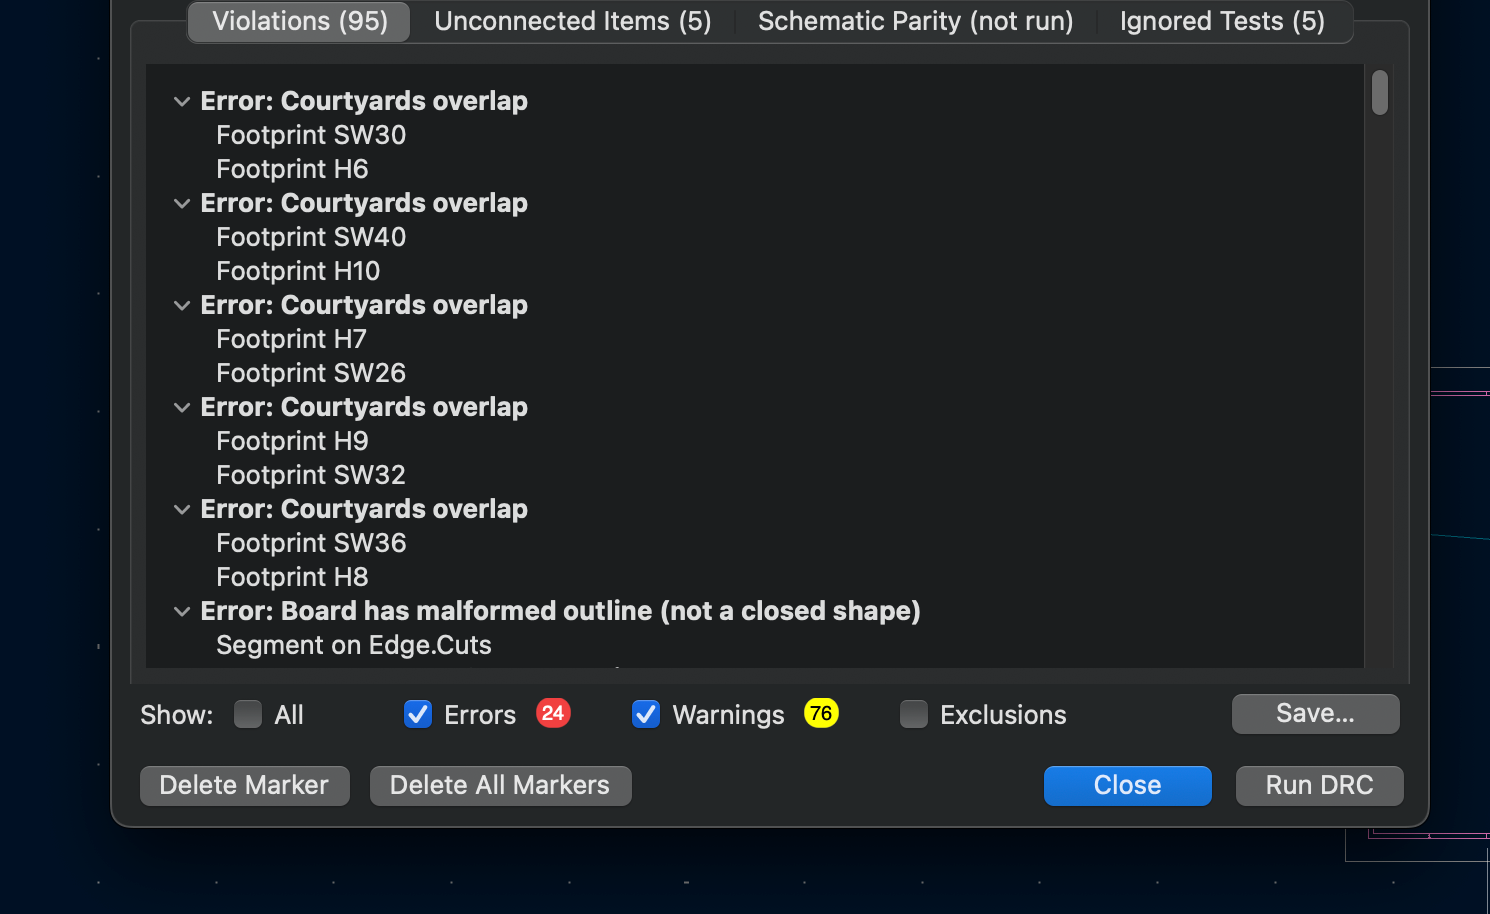1490x914 pixels.
Task: Uncheck the Warnings filter checkbox
Action: click(x=646, y=714)
